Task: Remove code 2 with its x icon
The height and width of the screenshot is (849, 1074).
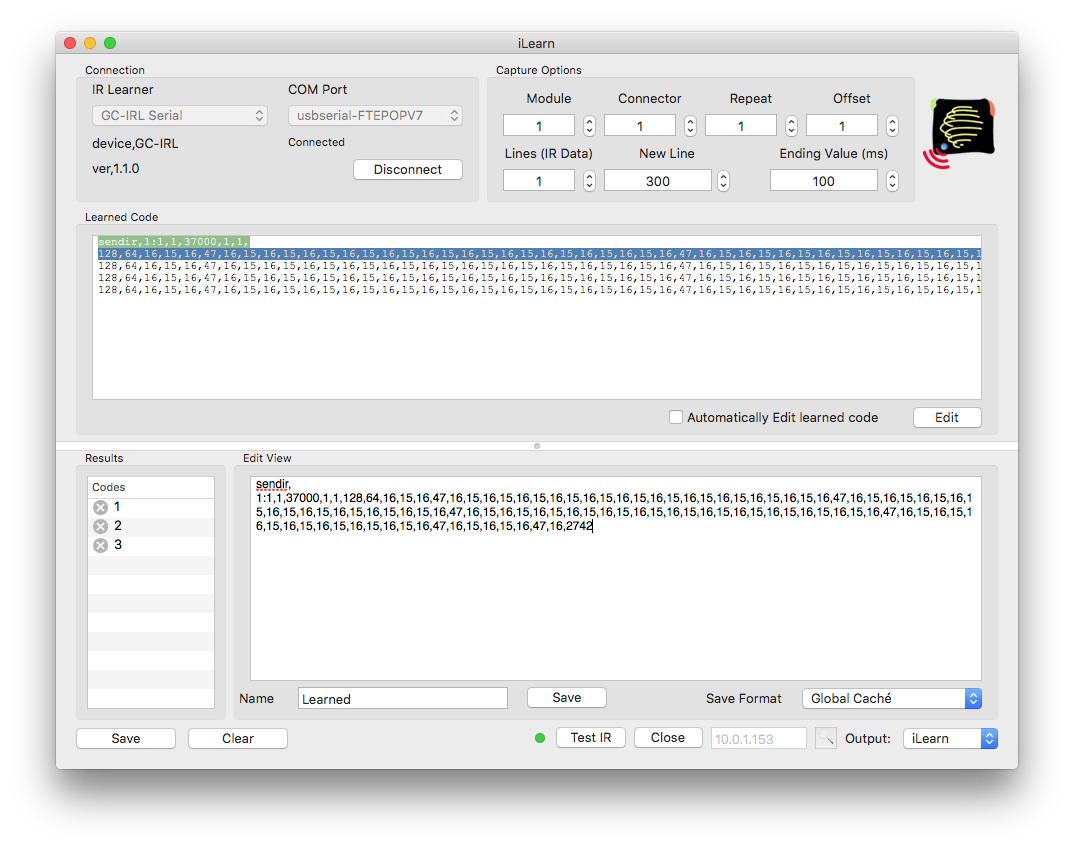Action: tap(101, 527)
